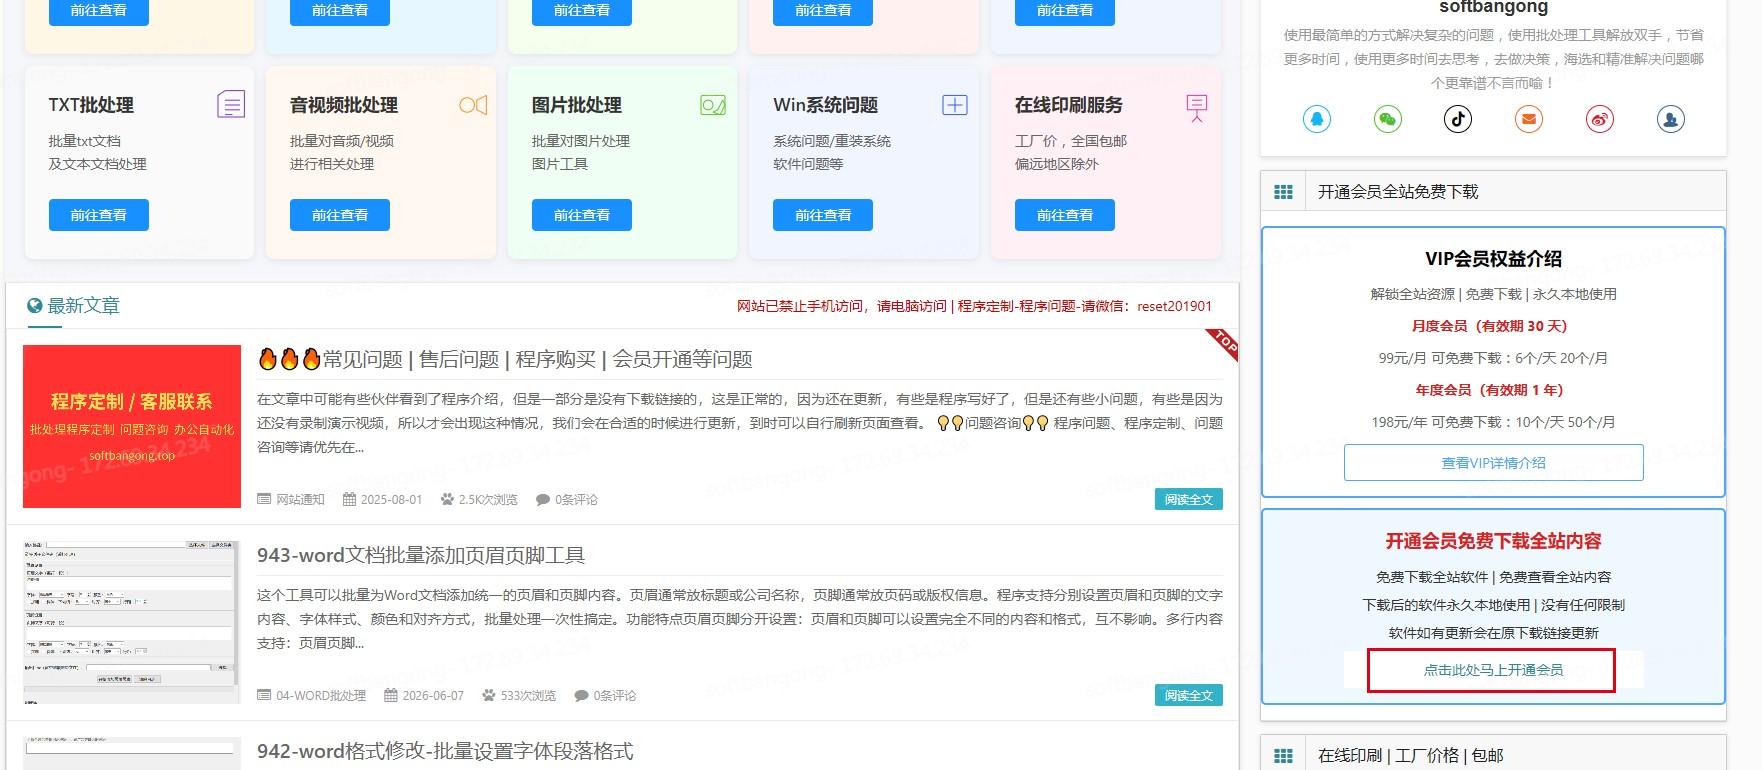Click the 最新文章 section heading
1762x770 pixels.
pyautogui.click(x=84, y=306)
